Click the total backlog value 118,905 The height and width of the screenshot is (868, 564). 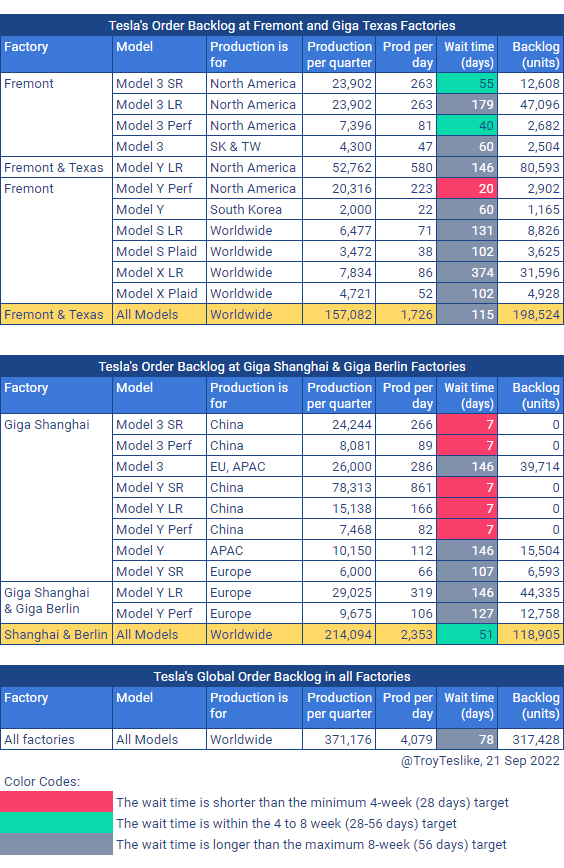[531, 634]
